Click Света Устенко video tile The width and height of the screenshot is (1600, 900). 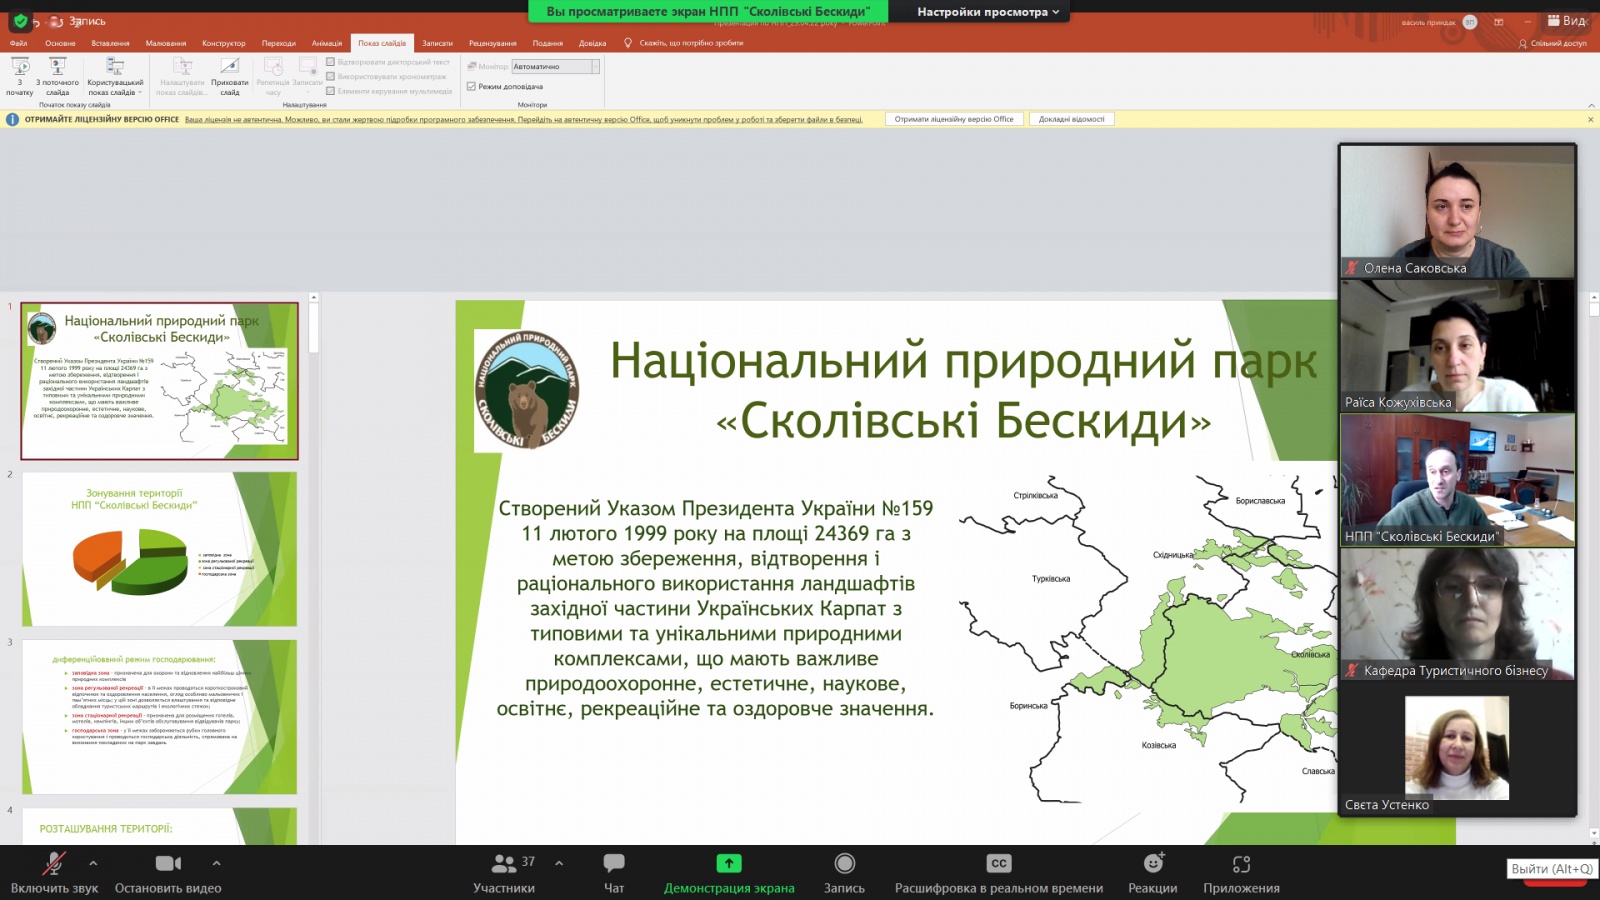tap(1457, 748)
